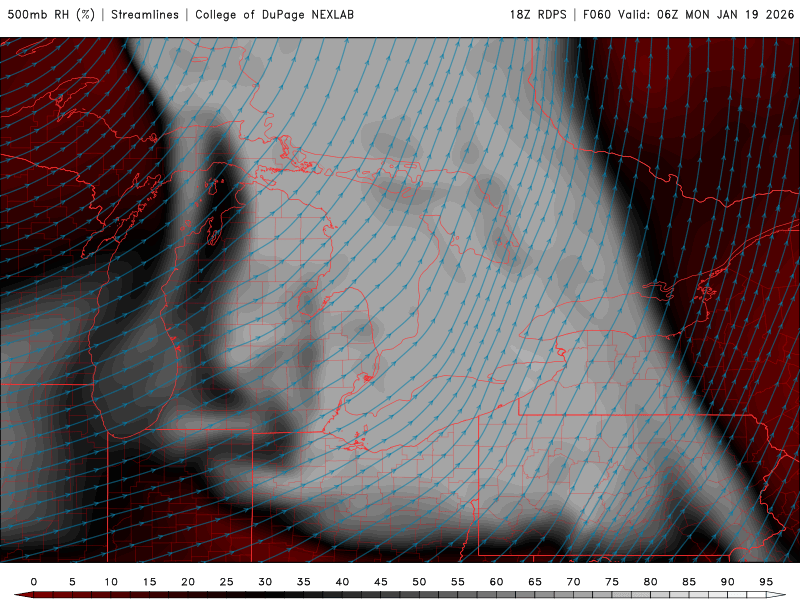Click the "Valid: 06Z MON JAN 19 2026" text
Screen dimensions: 800x600
tap(706, 14)
